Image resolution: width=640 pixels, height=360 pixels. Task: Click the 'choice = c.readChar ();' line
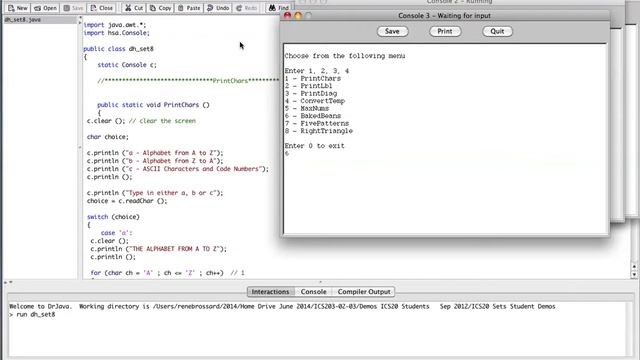[x=127, y=201]
